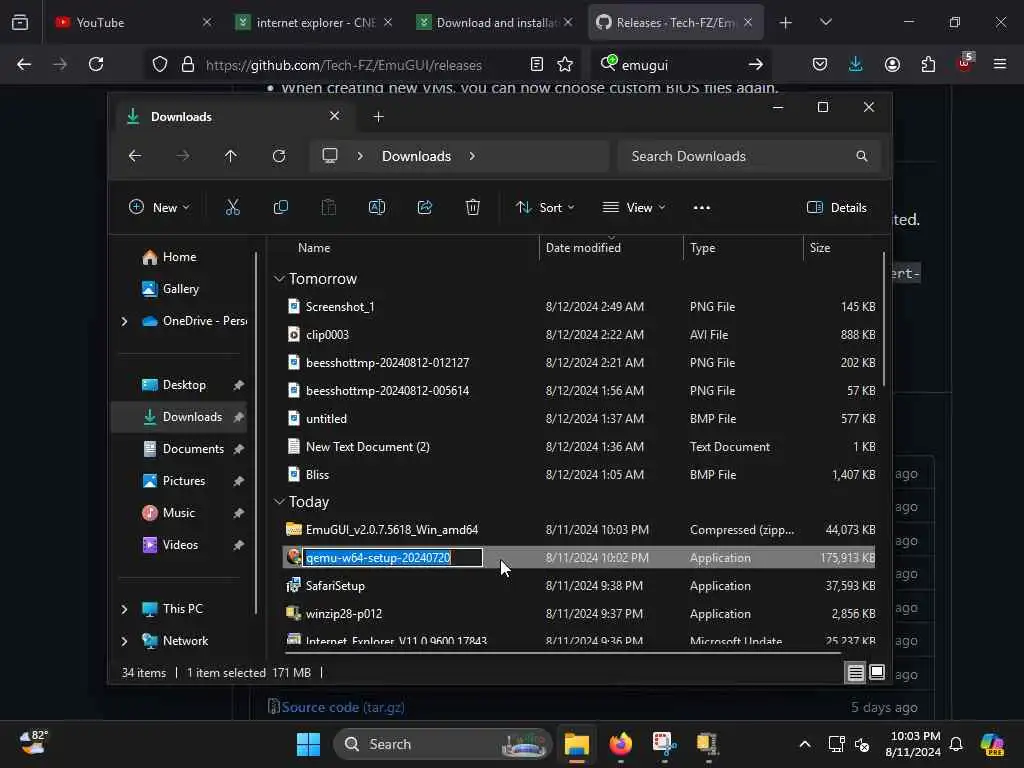
Task: Click the Rename icon in Explorer toolbar
Action: [x=377, y=208]
